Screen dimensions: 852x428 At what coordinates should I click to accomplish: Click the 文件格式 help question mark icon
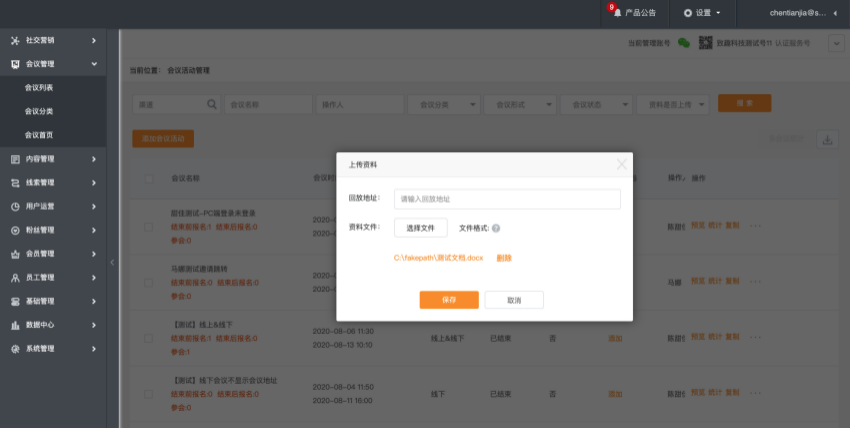click(496, 228)
